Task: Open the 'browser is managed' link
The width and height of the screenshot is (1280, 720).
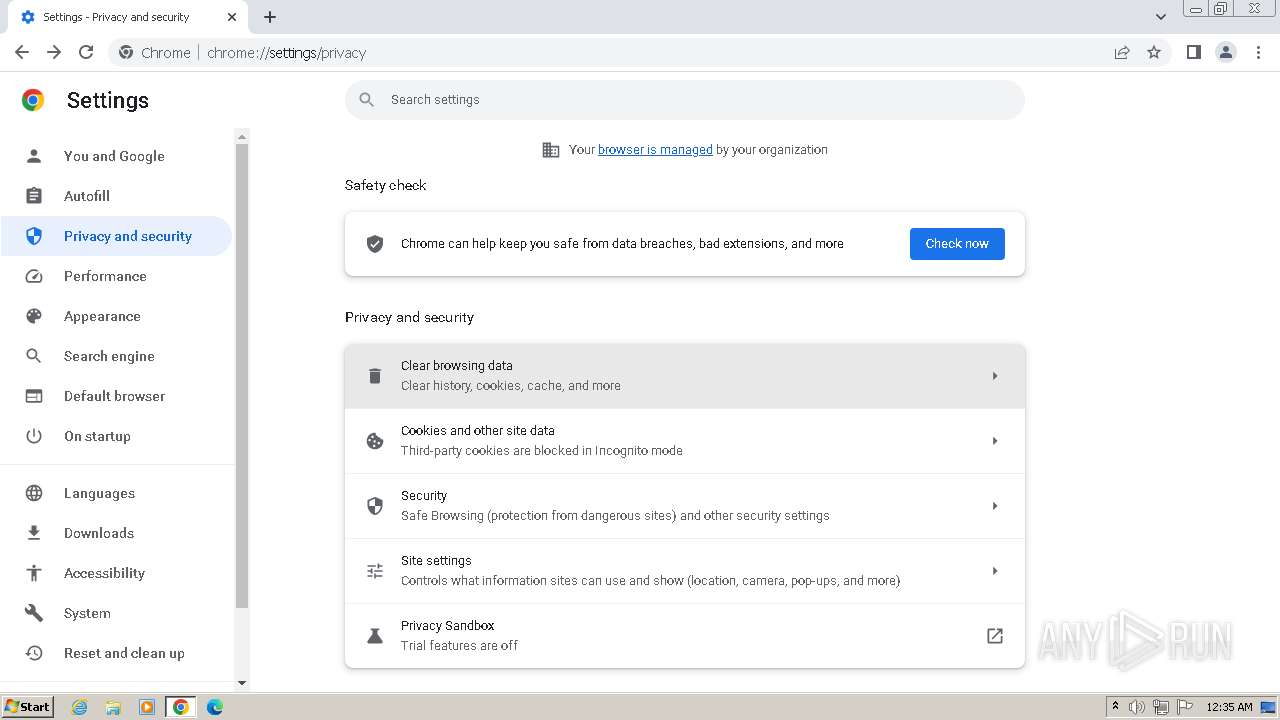Action: pyautogui.click(x=655, y=150)
